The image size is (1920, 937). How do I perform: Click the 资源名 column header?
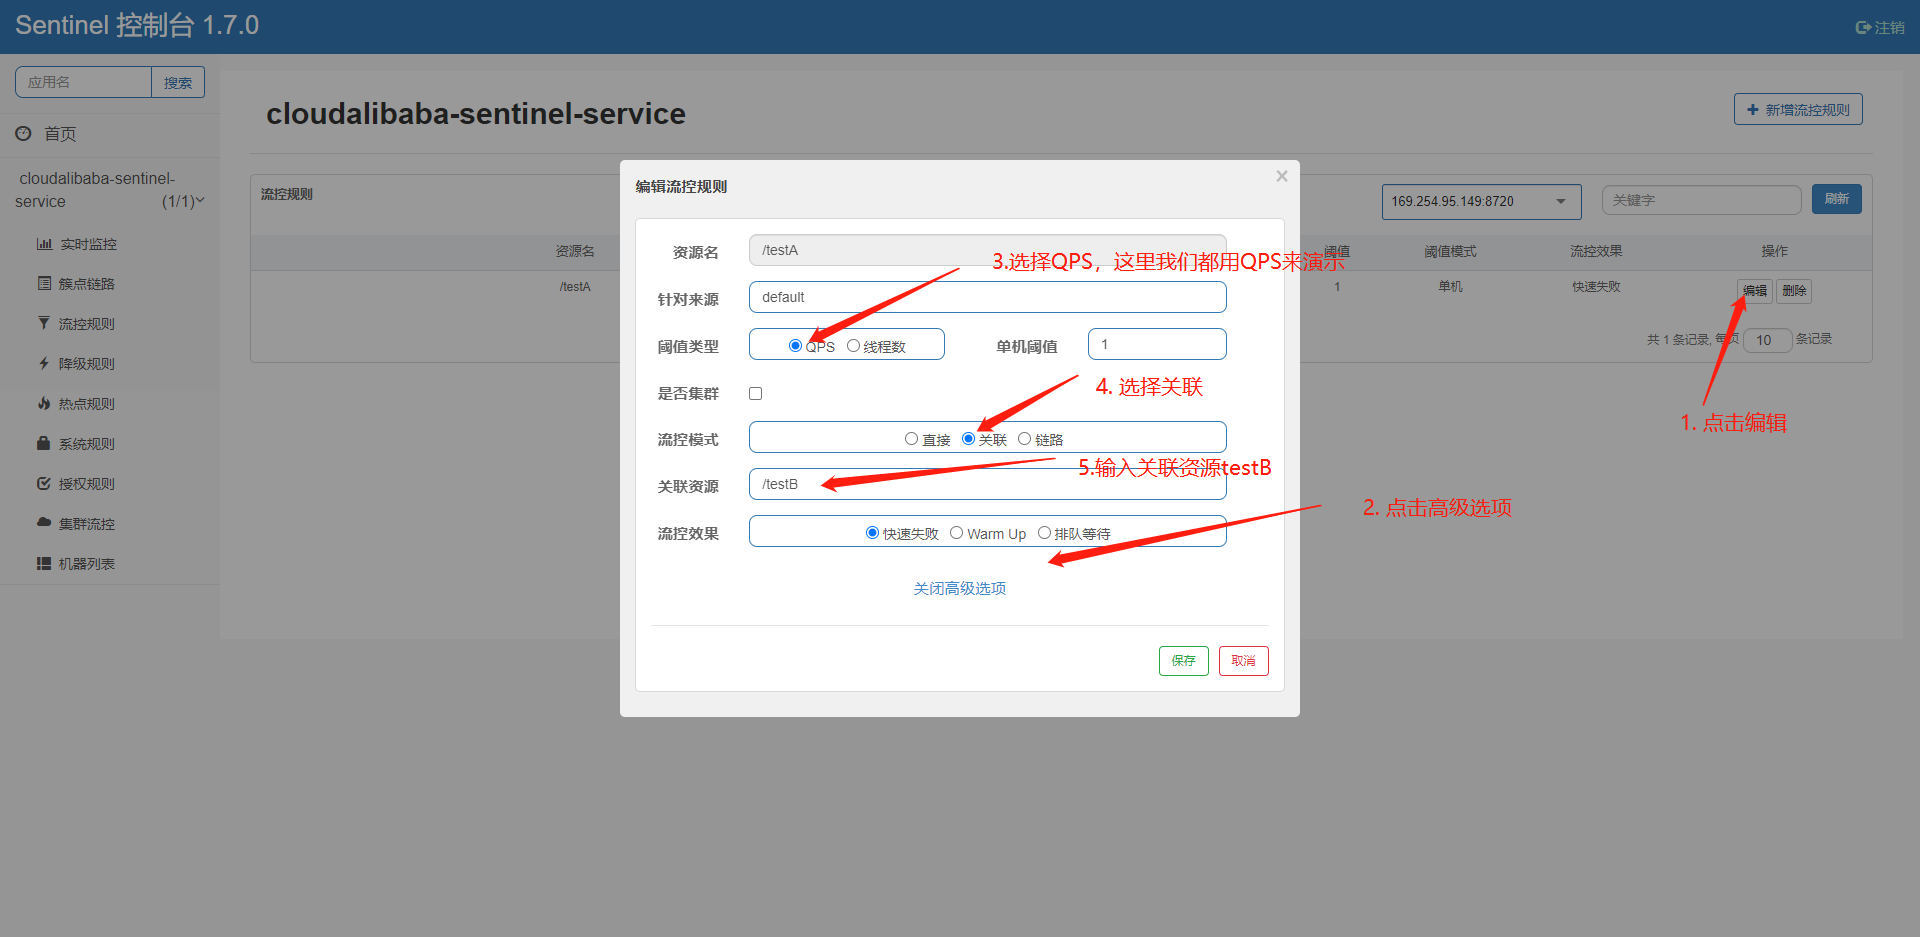click(575, 252)
